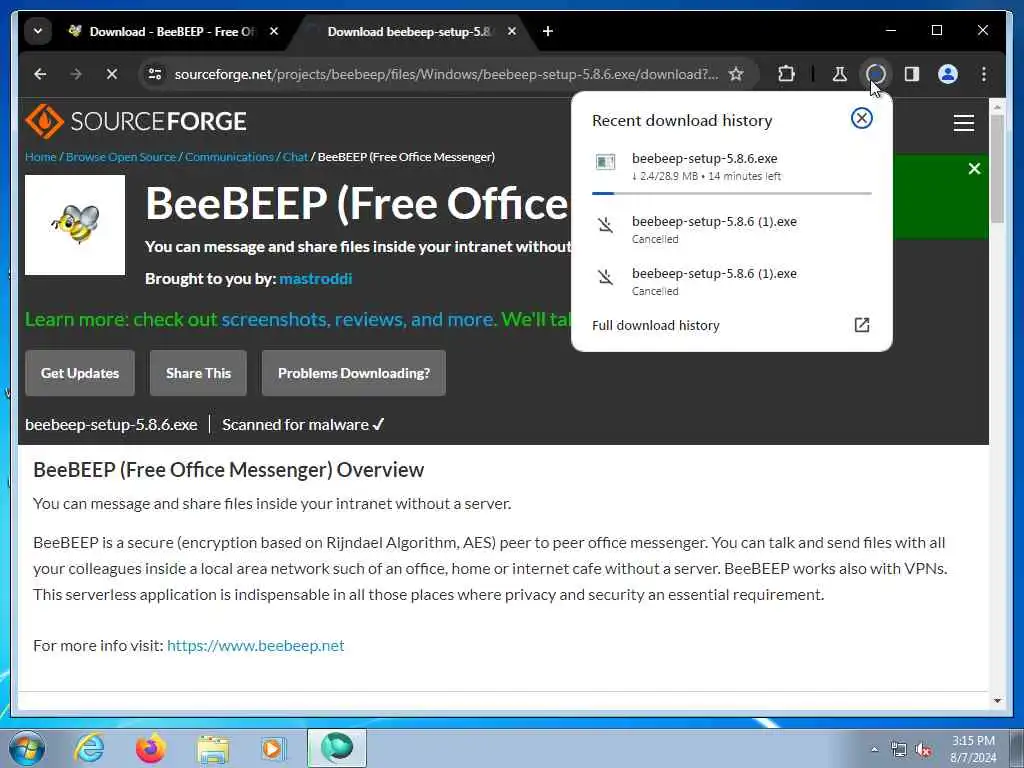
Task: Go to Home breadcrumb
Action: tap(40, 157)
